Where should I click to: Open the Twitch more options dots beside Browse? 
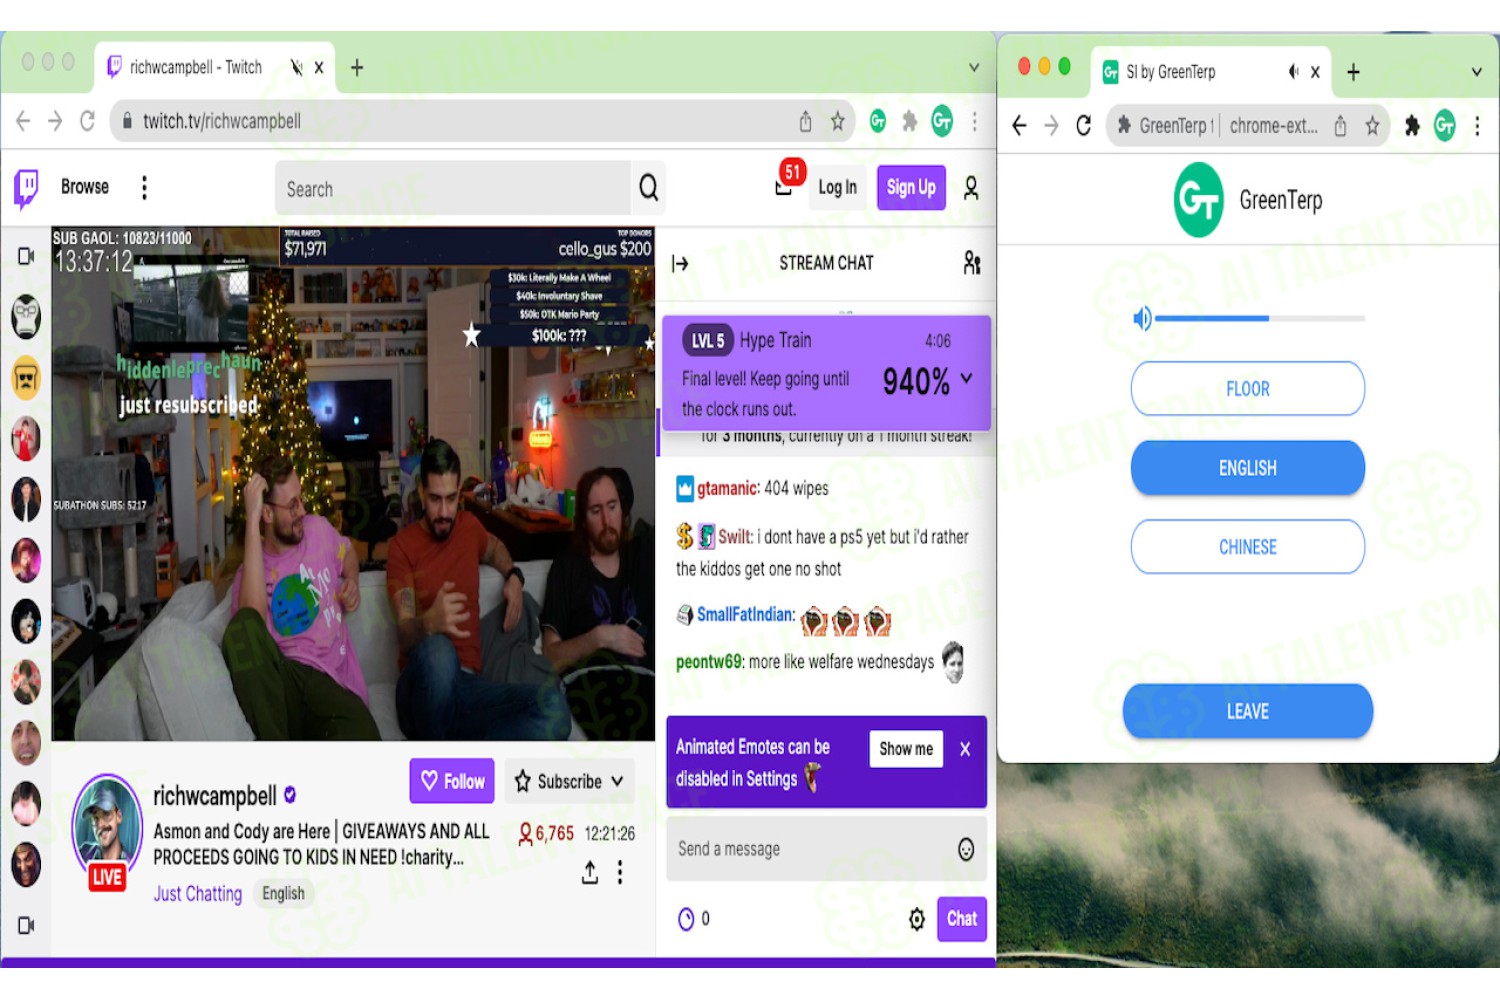145,188
